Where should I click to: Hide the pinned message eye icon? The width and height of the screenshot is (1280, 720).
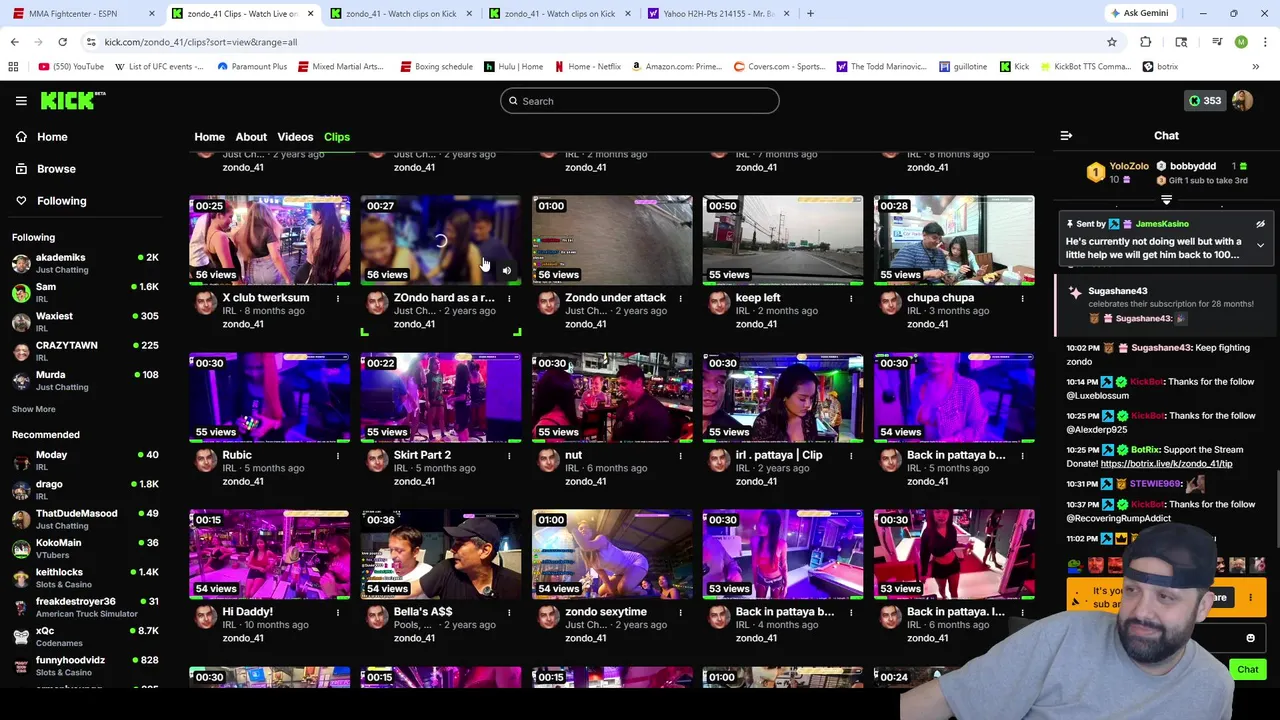1260,224
